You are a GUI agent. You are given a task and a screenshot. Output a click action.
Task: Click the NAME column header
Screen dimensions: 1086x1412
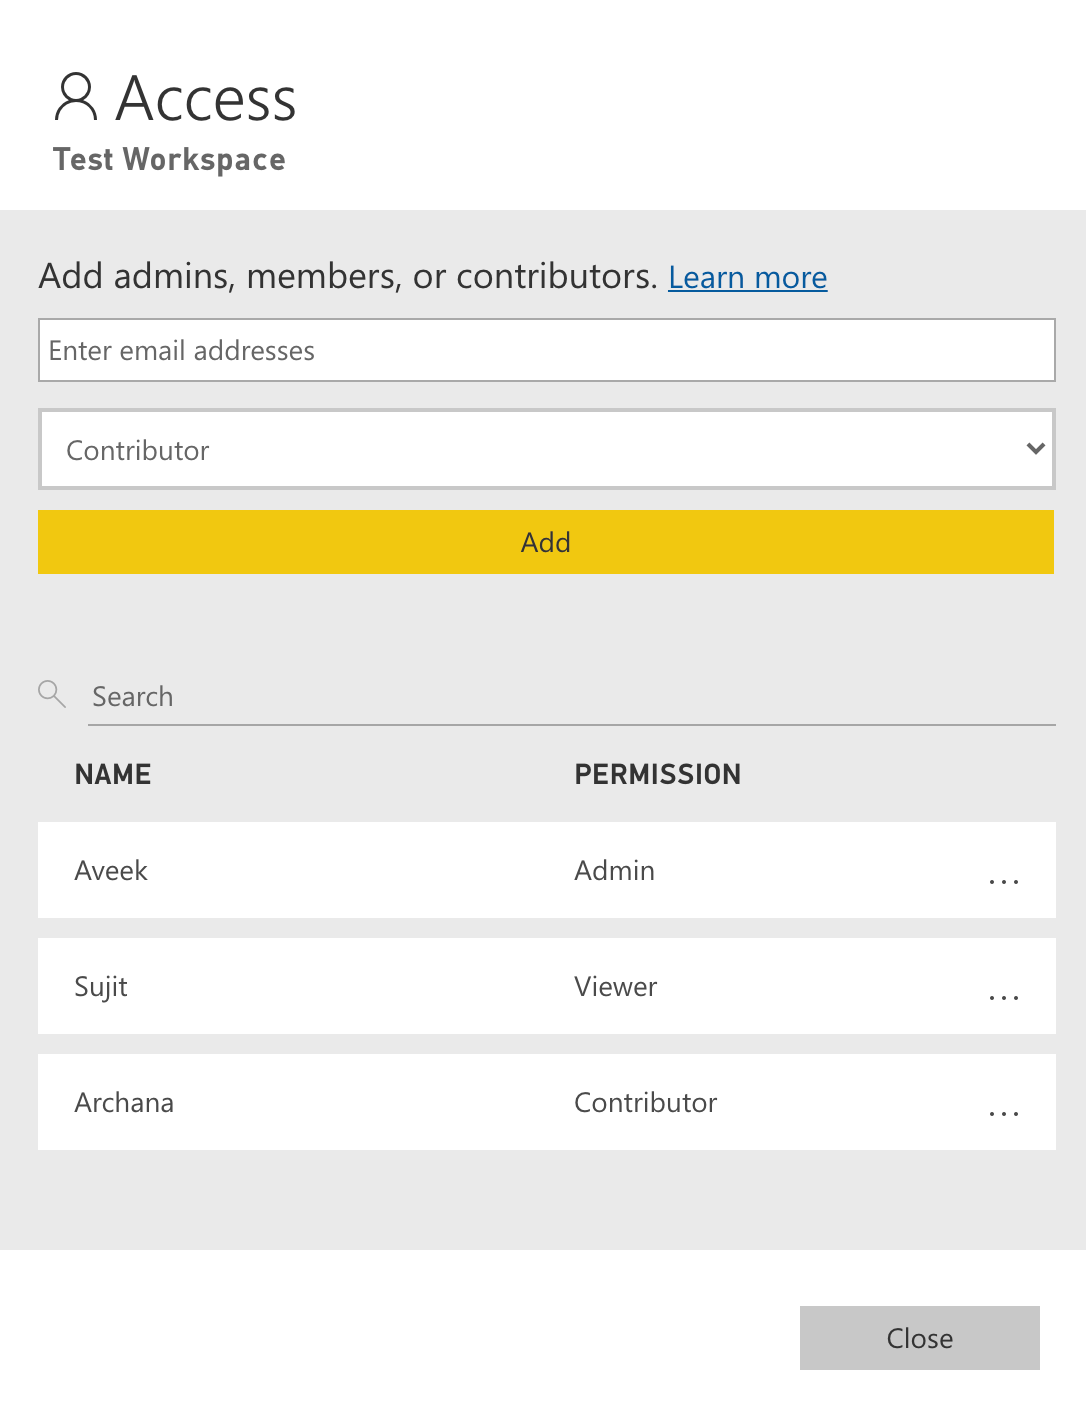[x=113, y=774]
